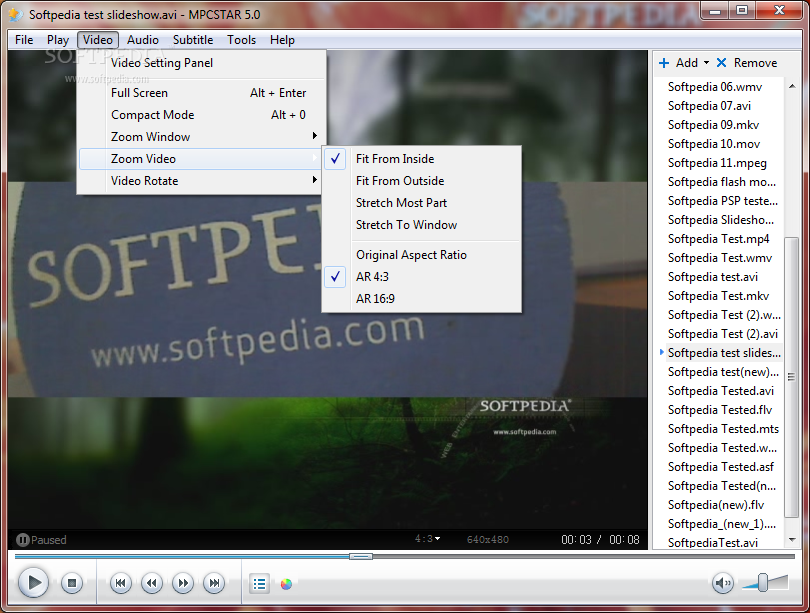Click the Paused status icon
Screen dimensions: 810x613
[x=22, y=540]
